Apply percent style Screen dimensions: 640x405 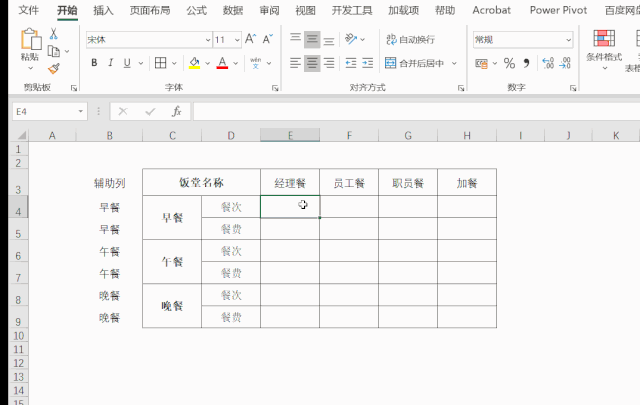click(509, 63)
